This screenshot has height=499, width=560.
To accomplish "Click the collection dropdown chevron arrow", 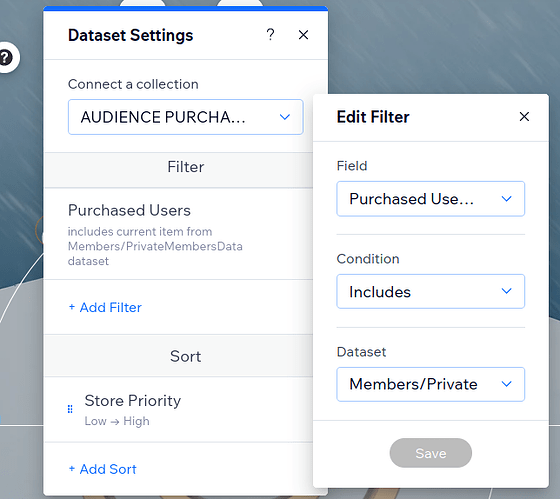I will [285, 117].
